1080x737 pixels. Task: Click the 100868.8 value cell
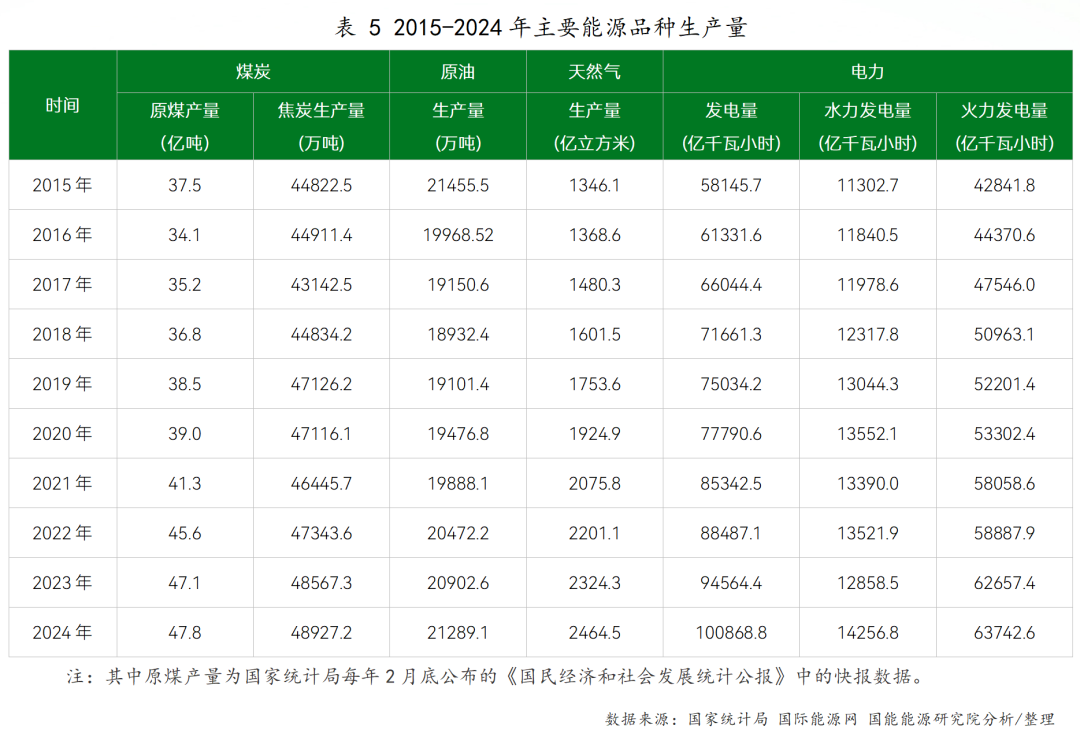[x=731, y=633]
